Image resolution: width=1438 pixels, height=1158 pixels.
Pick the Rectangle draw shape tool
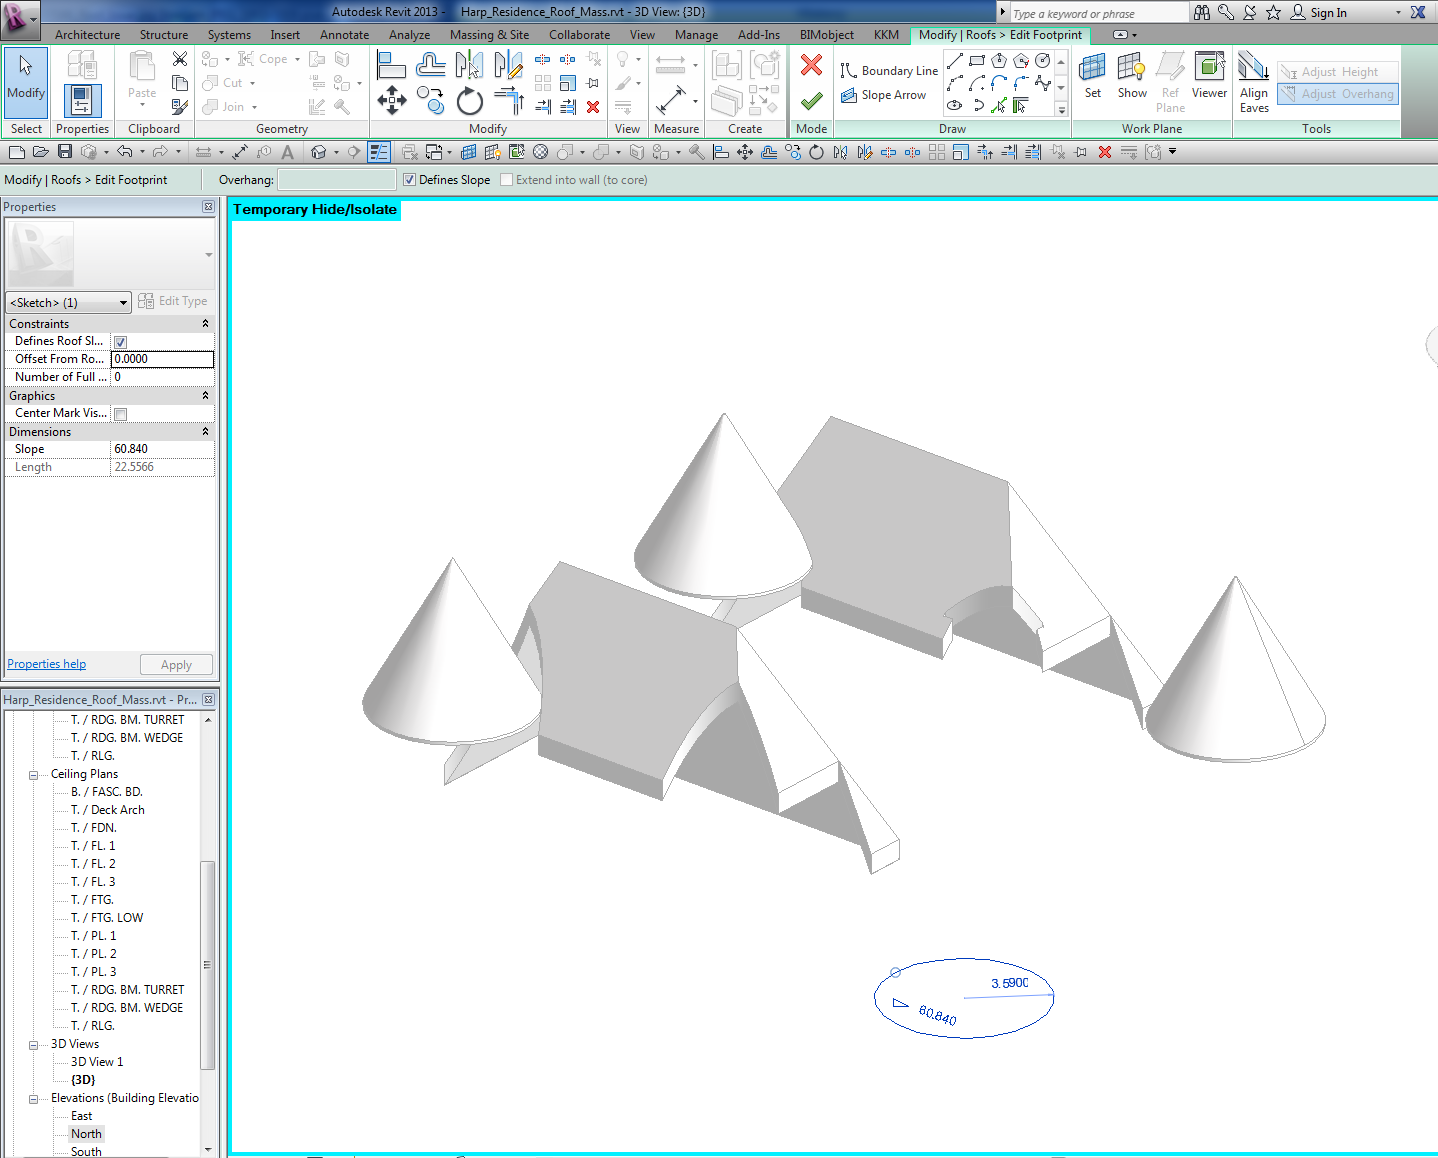click(977, 61)
